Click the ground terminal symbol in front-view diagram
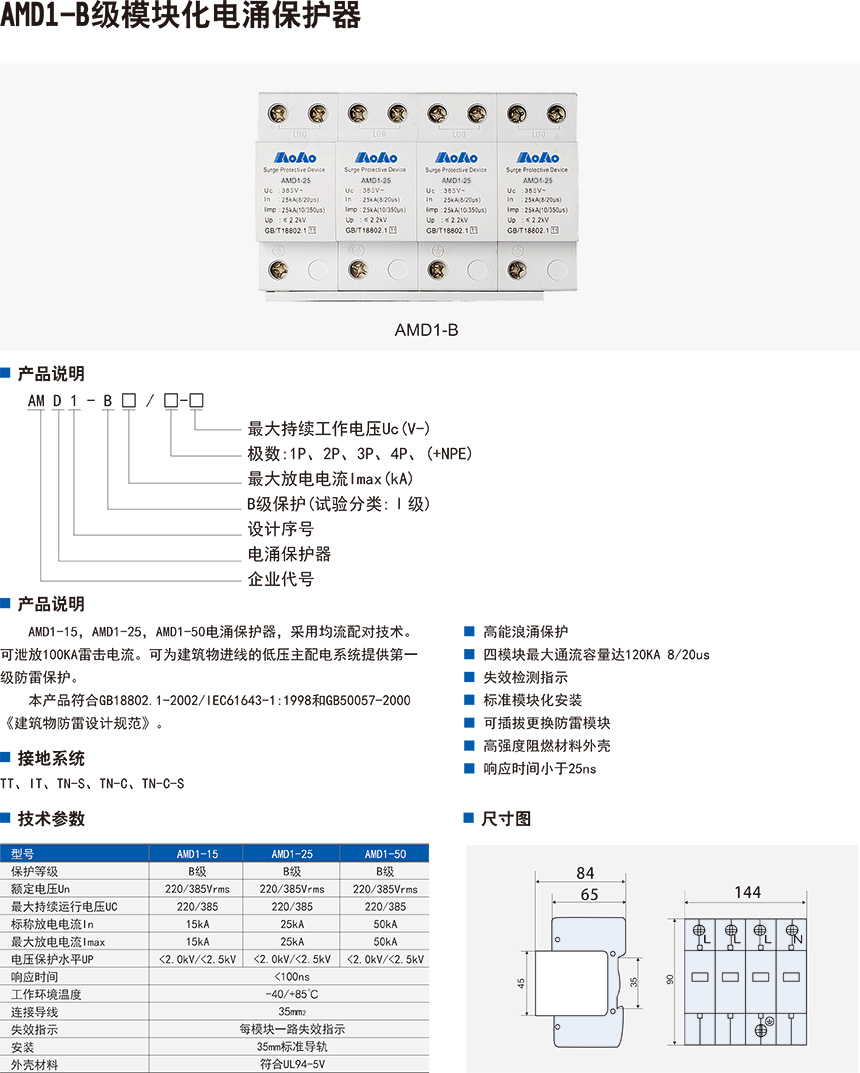 pos(762,1026)
